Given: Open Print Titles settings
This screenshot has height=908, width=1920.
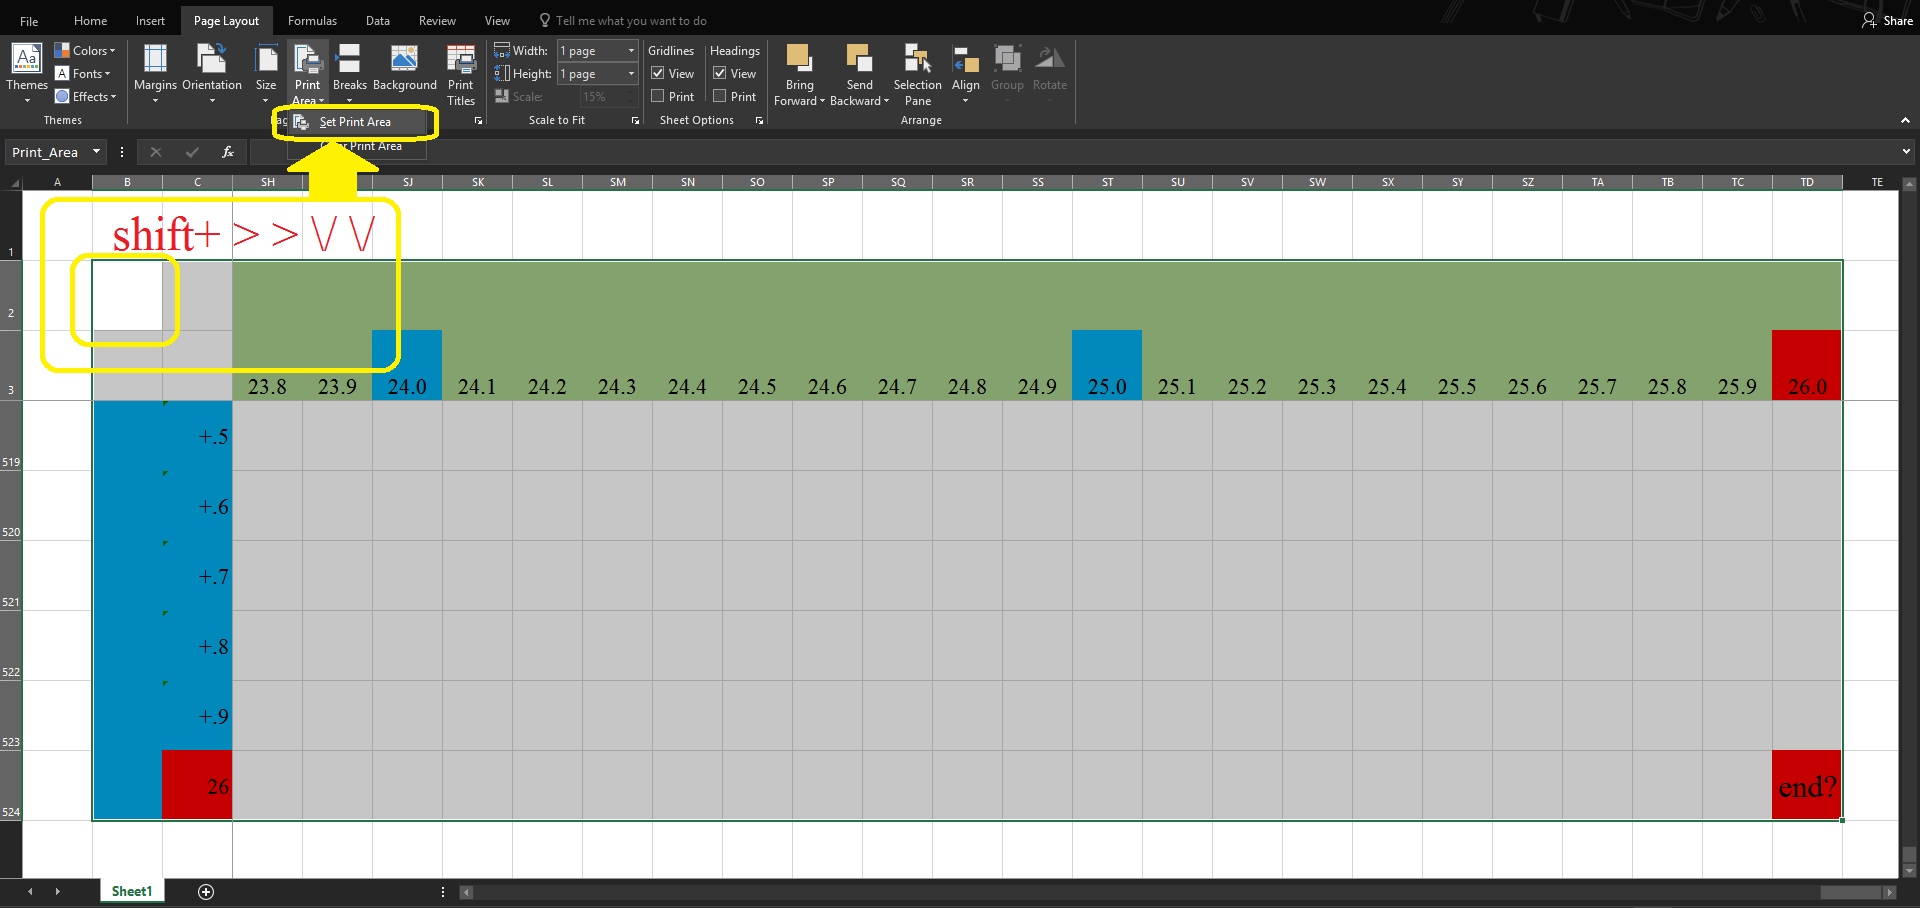Looking at the screenshot, I should [x=461, y=74].
